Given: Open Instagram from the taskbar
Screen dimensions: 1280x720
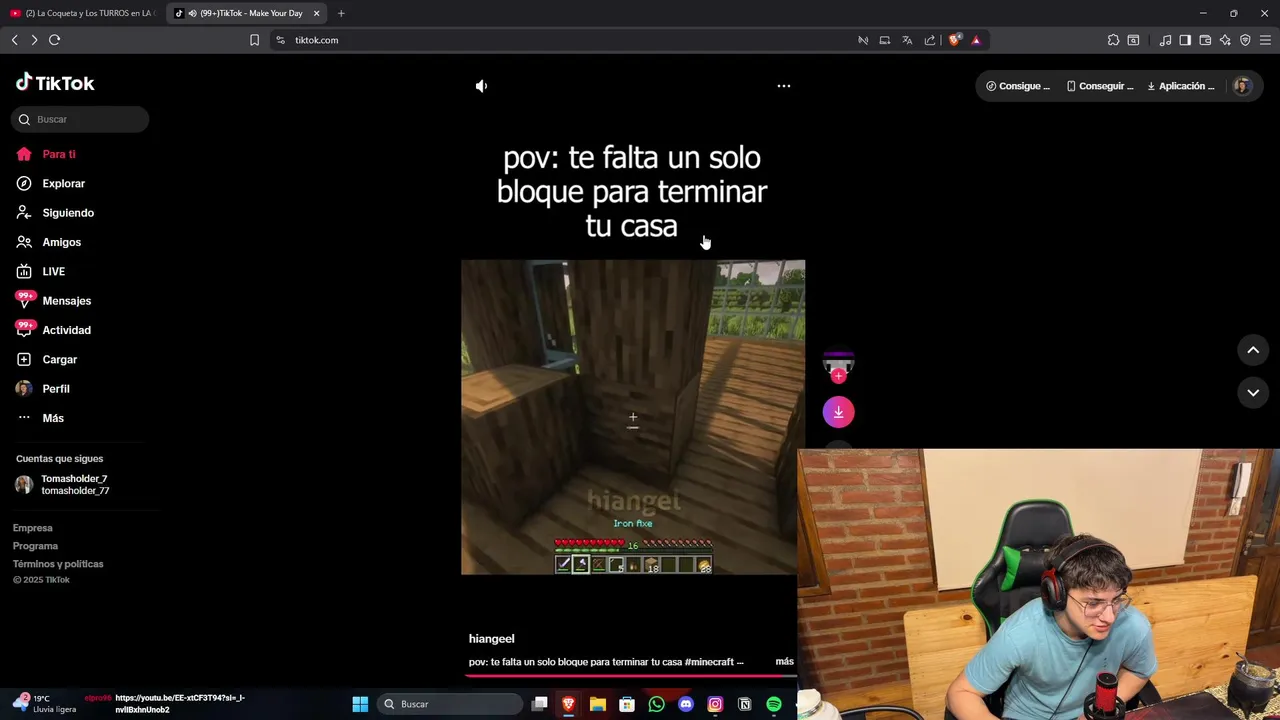Looking at the screenshot, I should point(715,704).
